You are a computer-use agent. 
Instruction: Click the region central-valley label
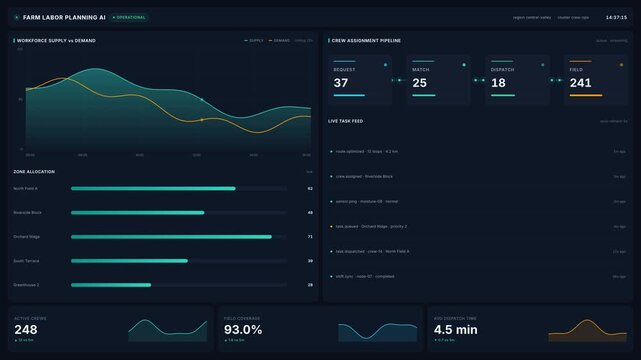pyautogui.click(x=532, y=18)
